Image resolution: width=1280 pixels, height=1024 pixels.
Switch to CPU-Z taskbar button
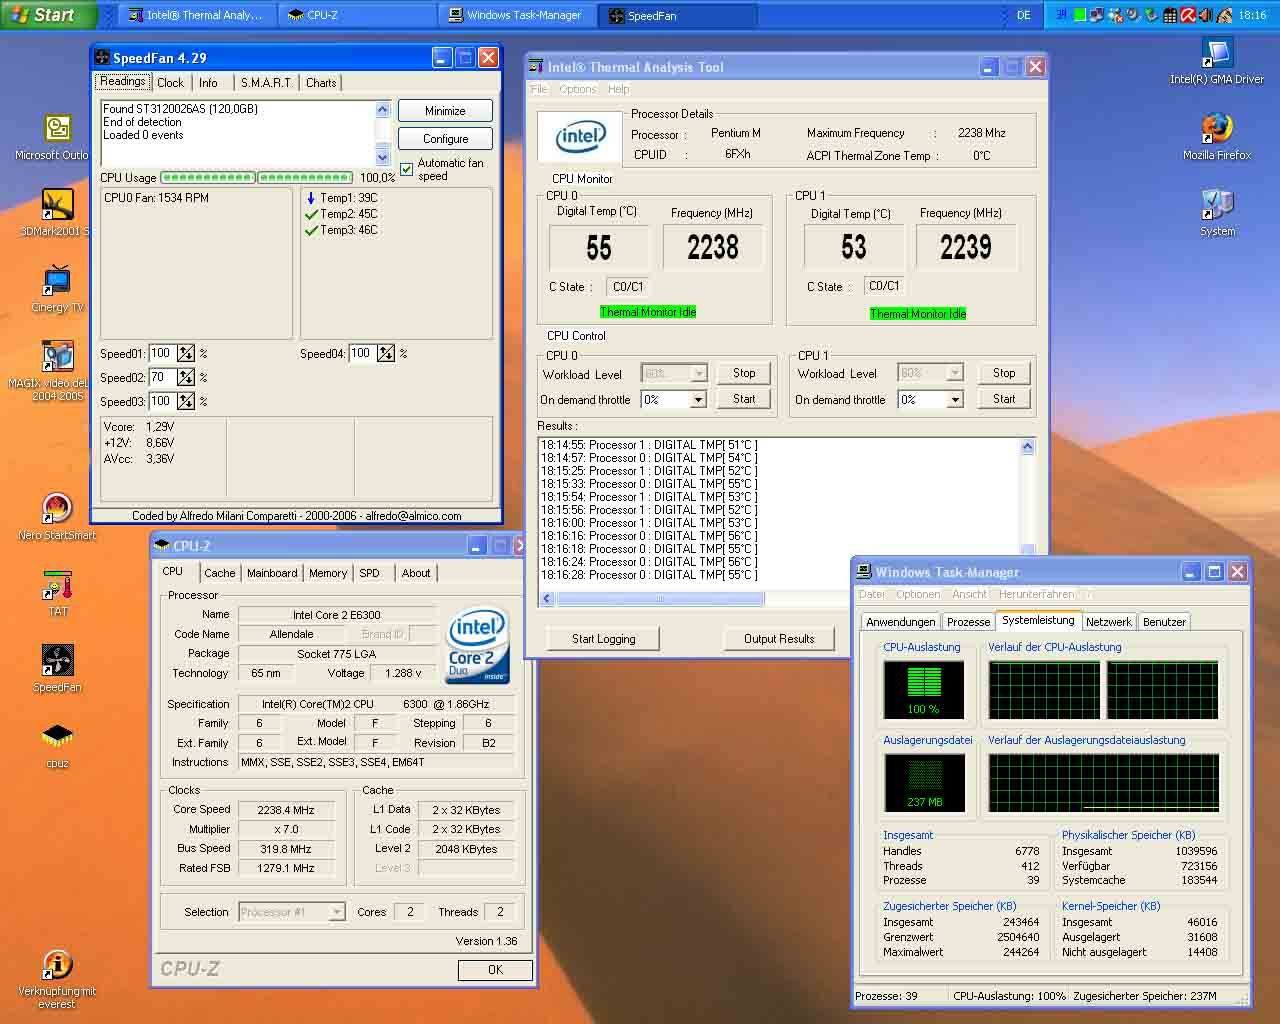click(357, 15)
